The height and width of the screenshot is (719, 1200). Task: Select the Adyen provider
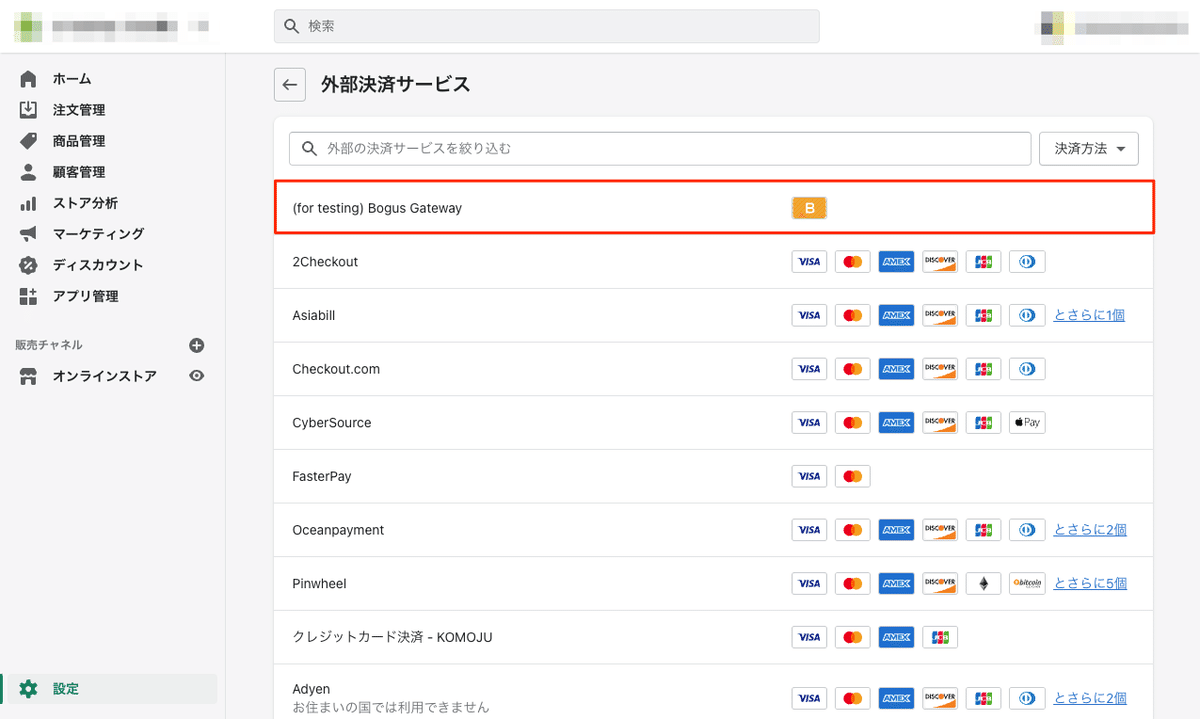311,689
